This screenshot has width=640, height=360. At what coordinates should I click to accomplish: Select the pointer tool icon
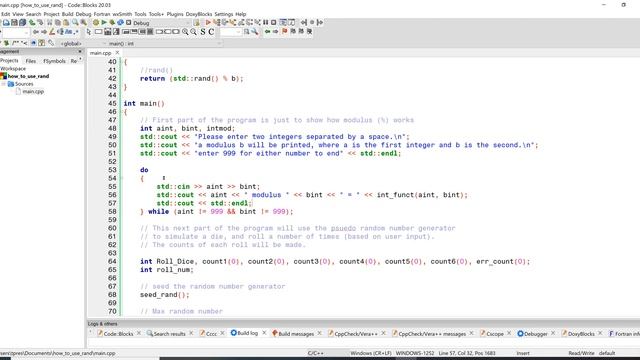coord(89,31)
